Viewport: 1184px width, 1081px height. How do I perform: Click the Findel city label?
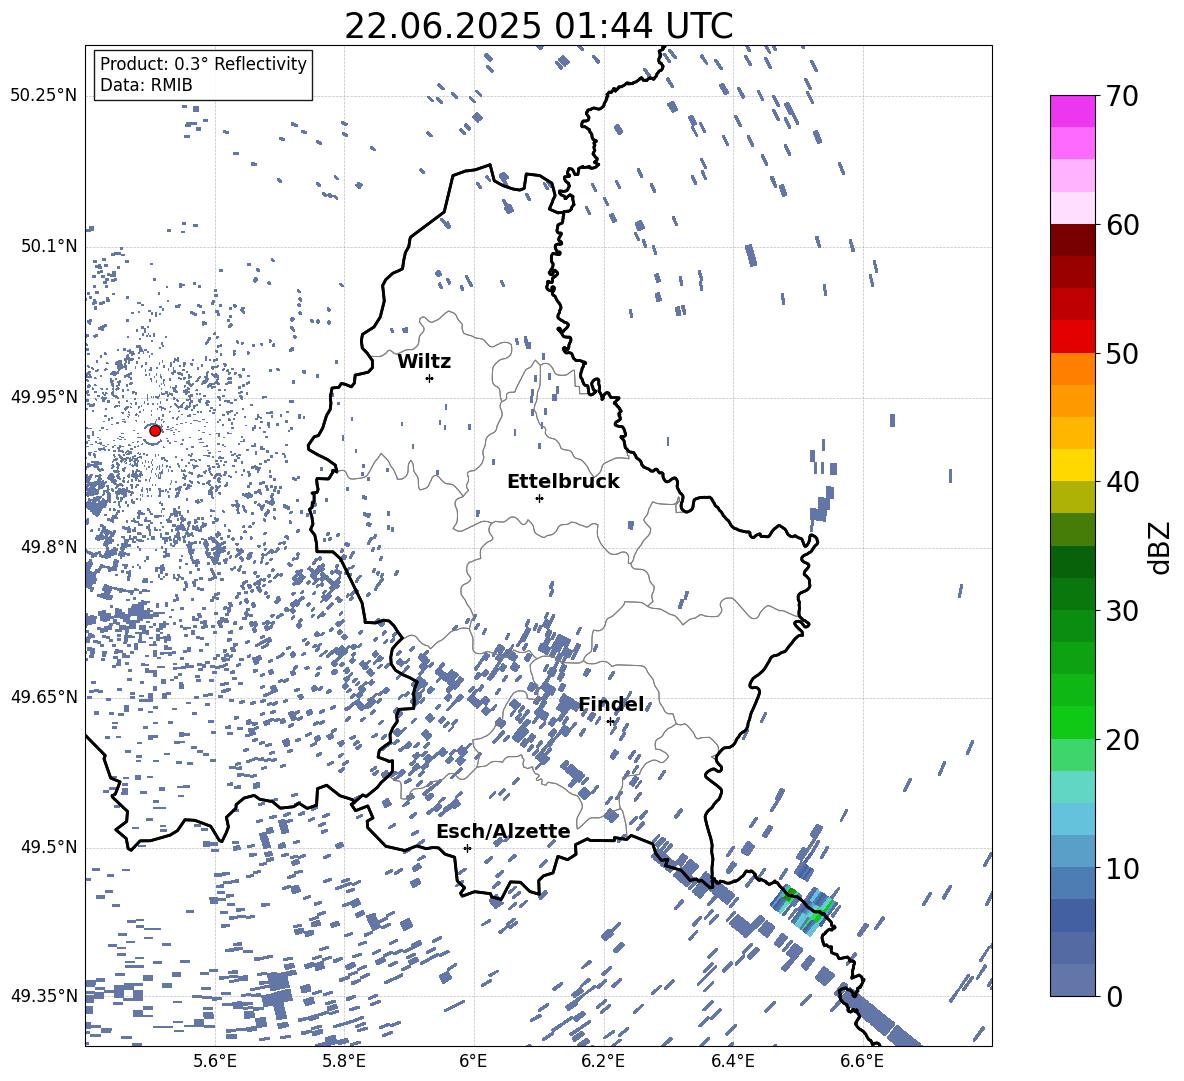point(611,704)
